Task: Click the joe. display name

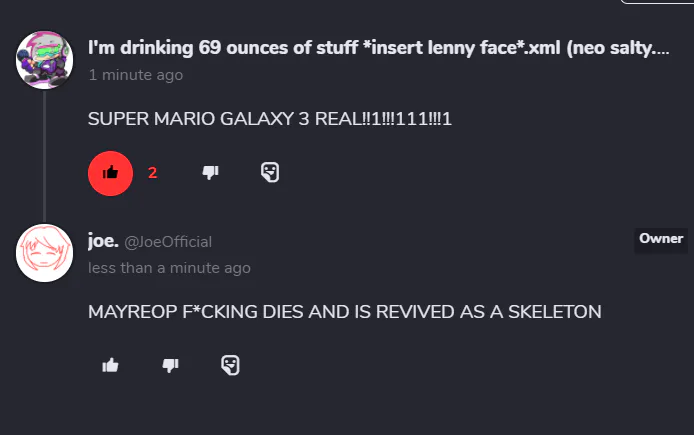Action: click(x=103, y=240)
